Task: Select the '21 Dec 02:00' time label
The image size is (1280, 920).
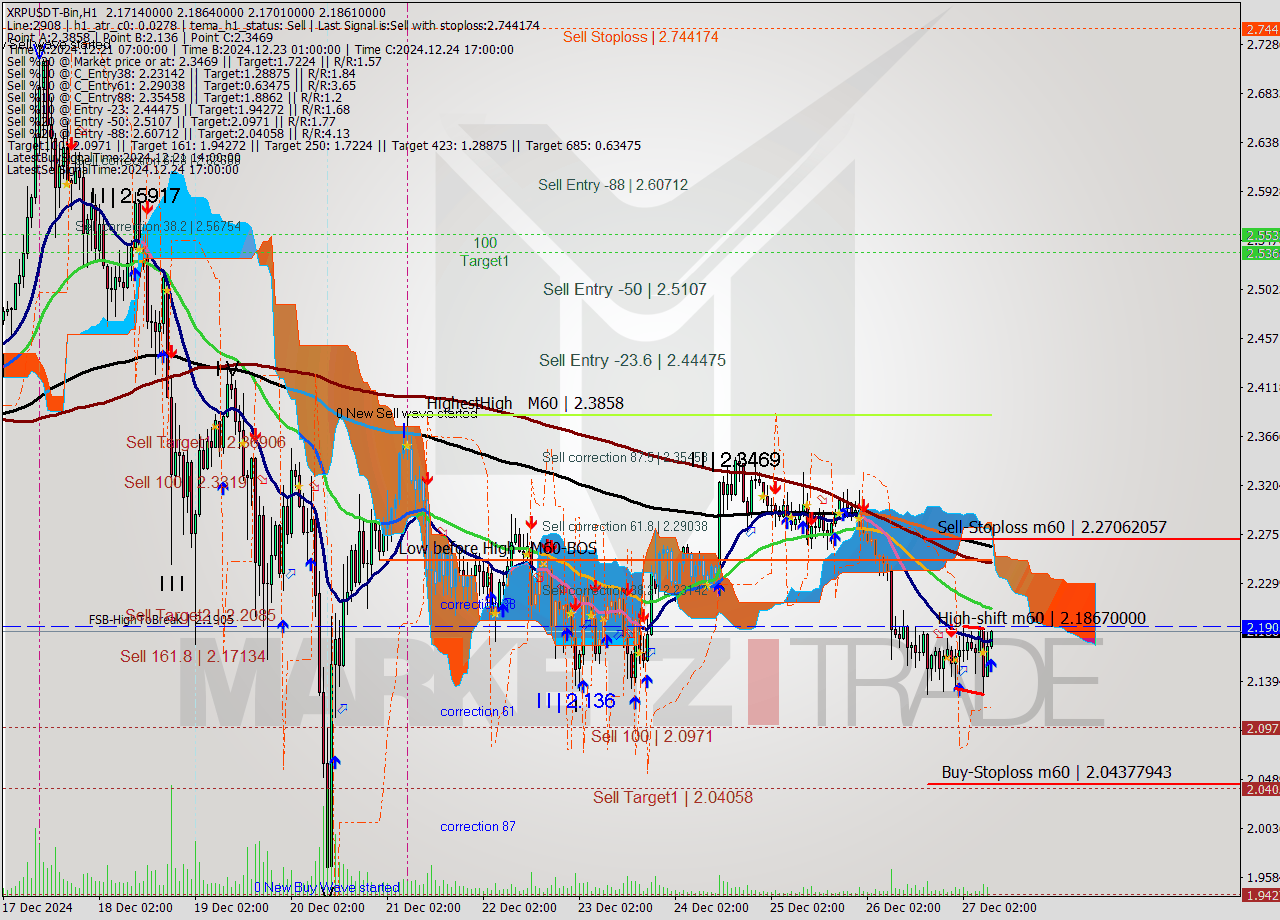Action: click(x=423, y=908)
